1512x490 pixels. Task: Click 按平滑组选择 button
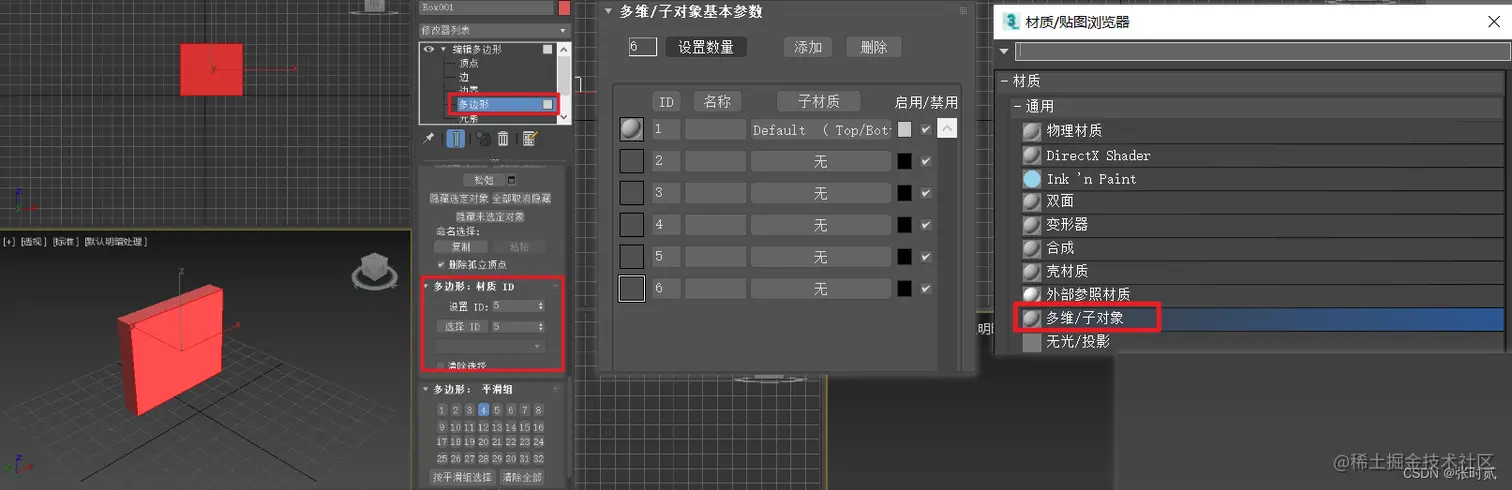click(x=462, y=477)
